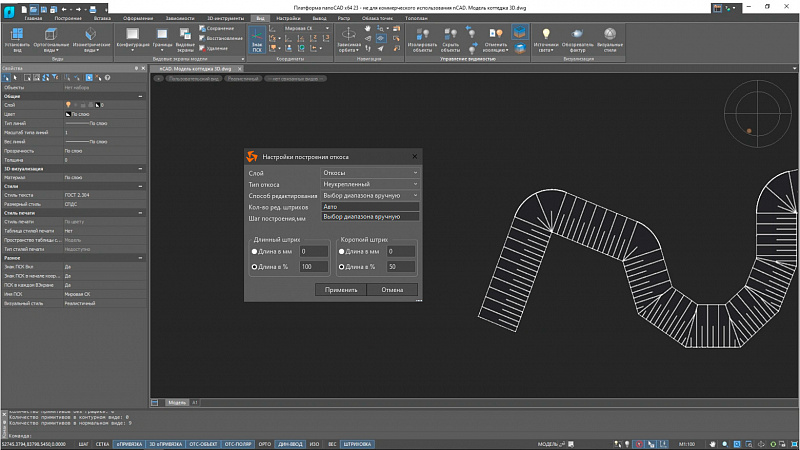Click the Print icon in quick access toolbar
800x450 pixels.
93,9
